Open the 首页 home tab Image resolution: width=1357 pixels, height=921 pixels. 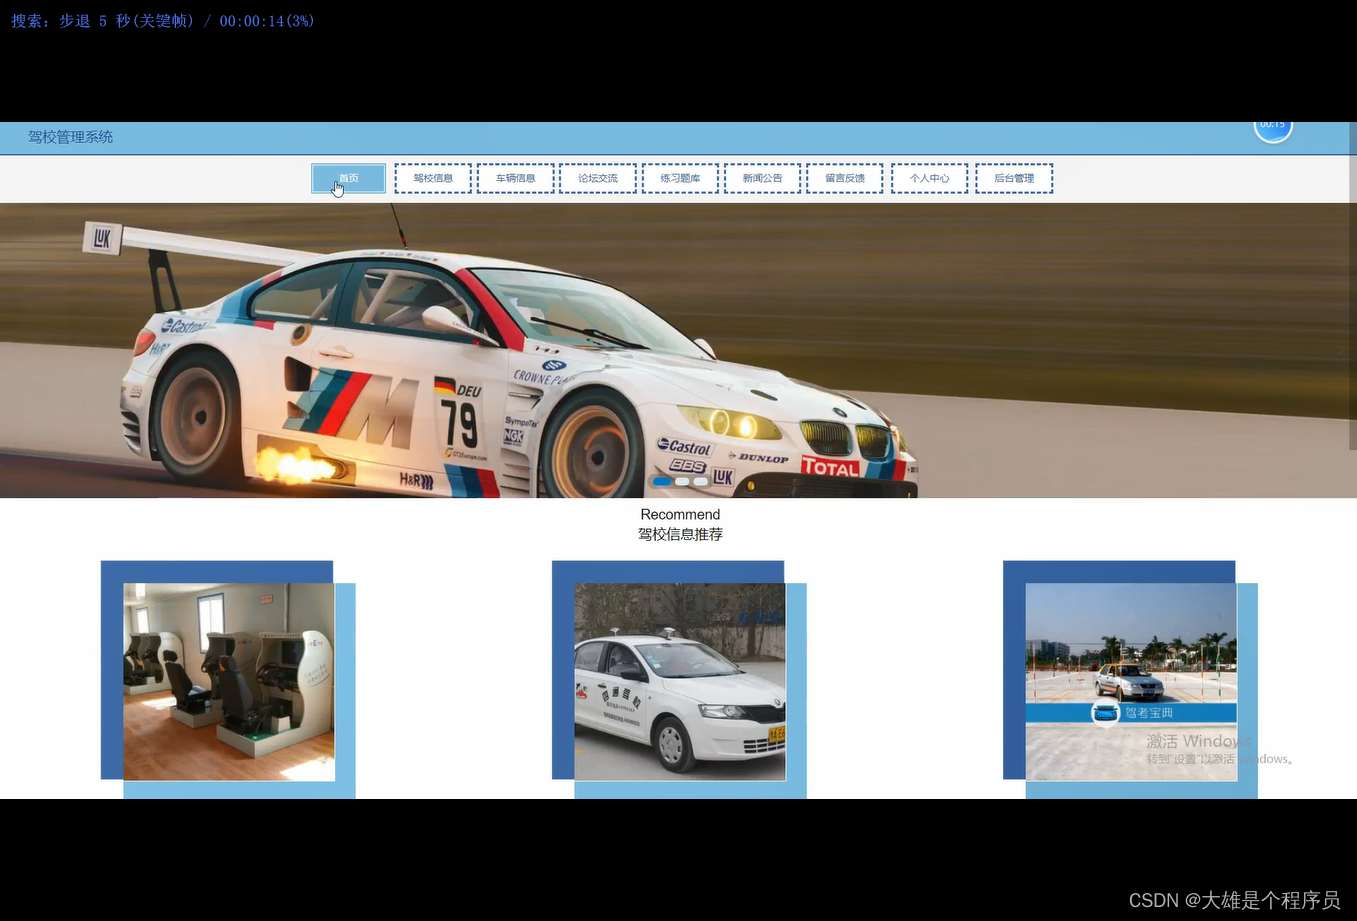pyautogui.click(x=348, y=178)
